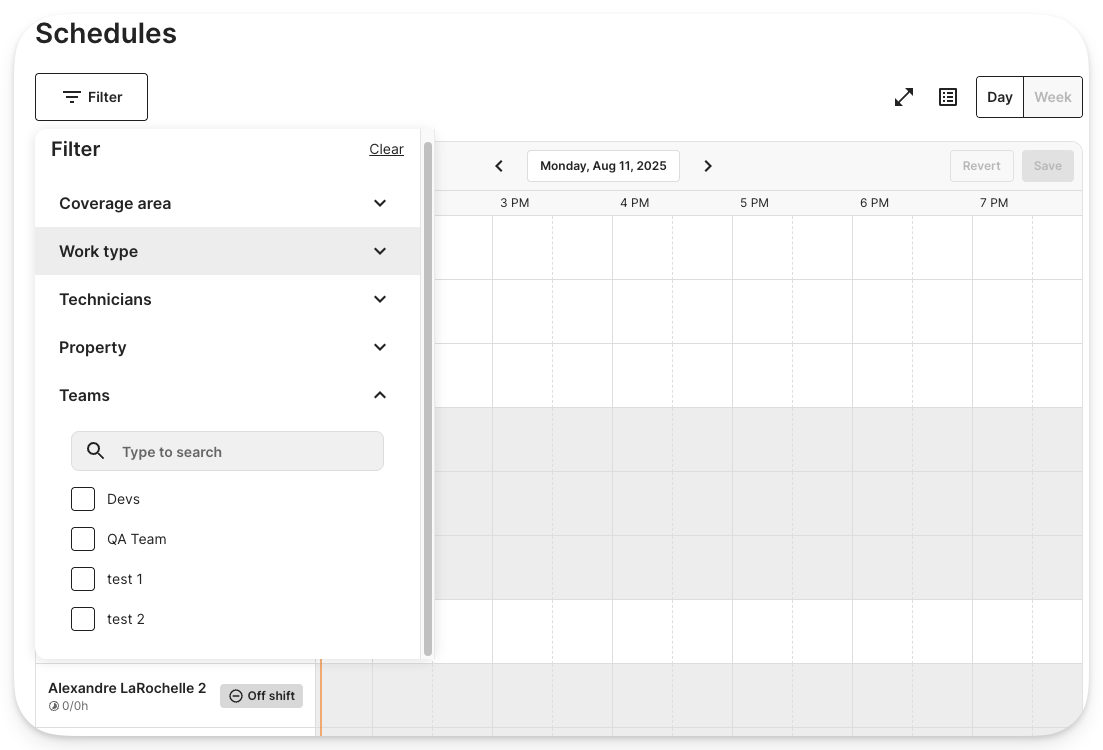This screenshot has width=1103, height=750.
Task: Check the test 1 checkbox
Action: 82,578
